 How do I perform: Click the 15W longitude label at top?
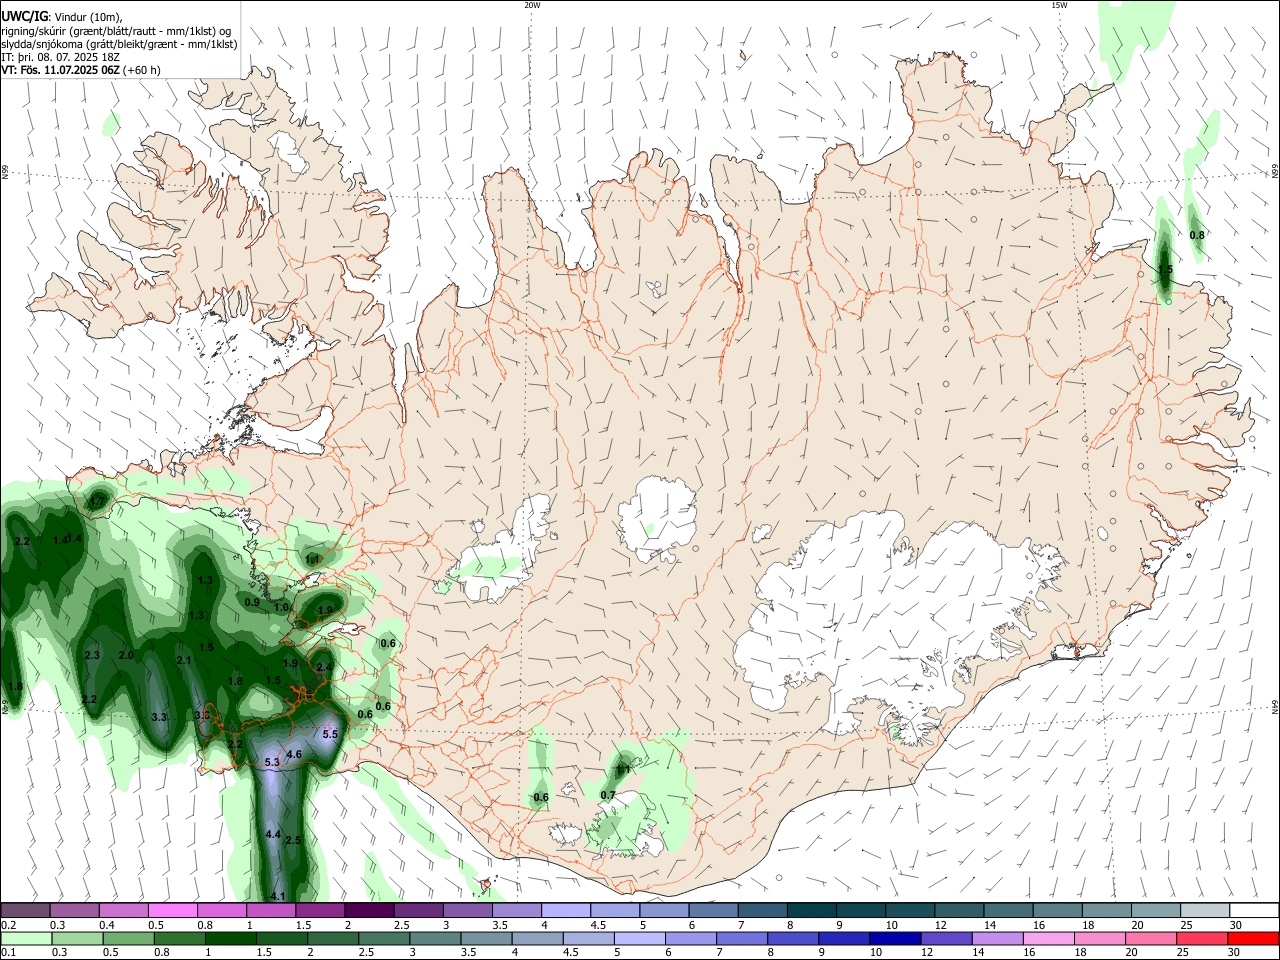coord(1058,5)
